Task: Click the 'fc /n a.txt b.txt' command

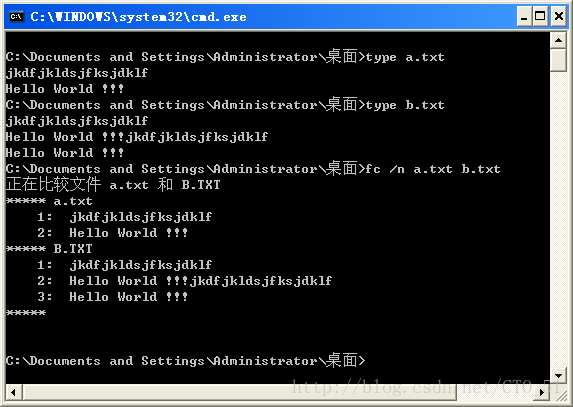Action: [x=433, y=169]
